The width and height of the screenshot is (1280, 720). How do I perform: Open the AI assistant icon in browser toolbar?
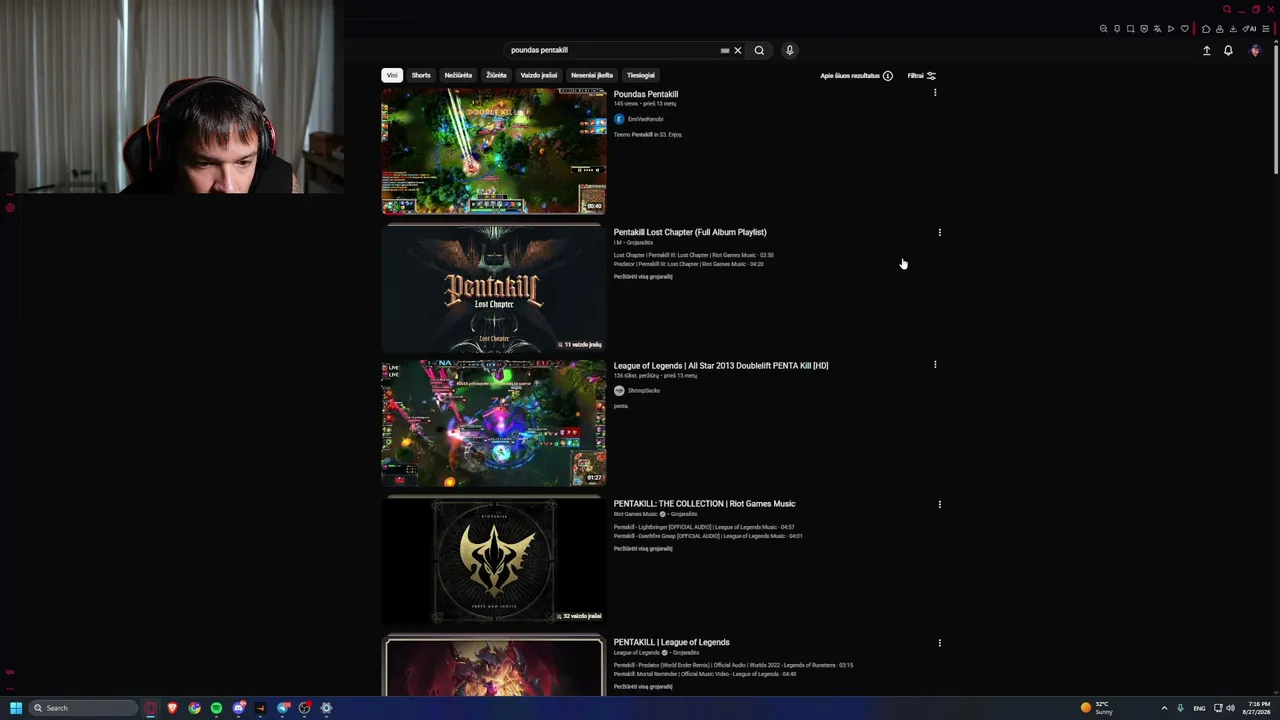pyautogui.click(x=1249, y=29)
